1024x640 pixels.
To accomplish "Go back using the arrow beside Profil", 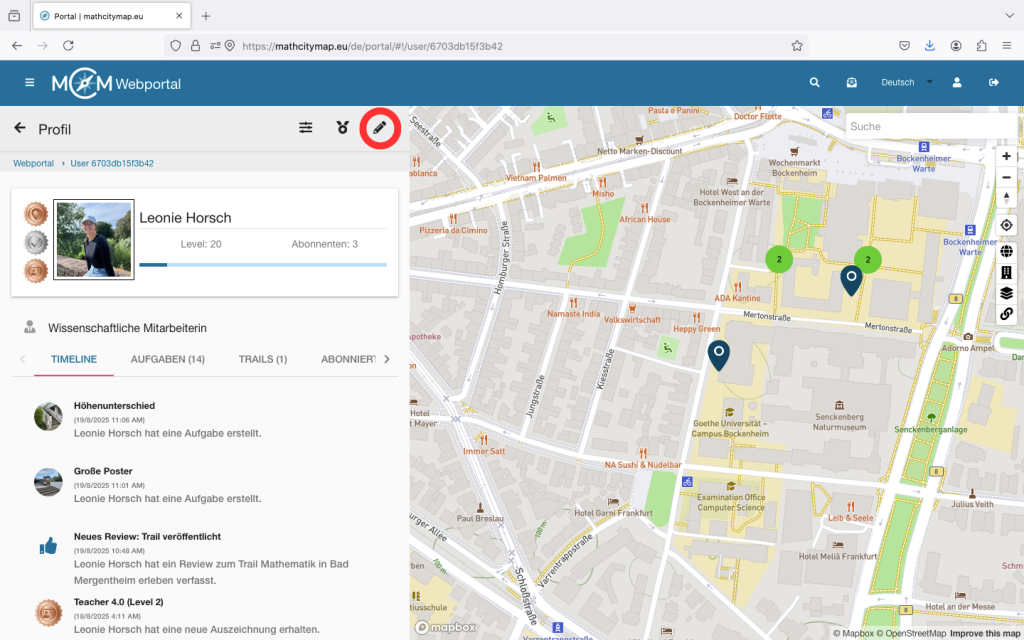I will 19,128.
